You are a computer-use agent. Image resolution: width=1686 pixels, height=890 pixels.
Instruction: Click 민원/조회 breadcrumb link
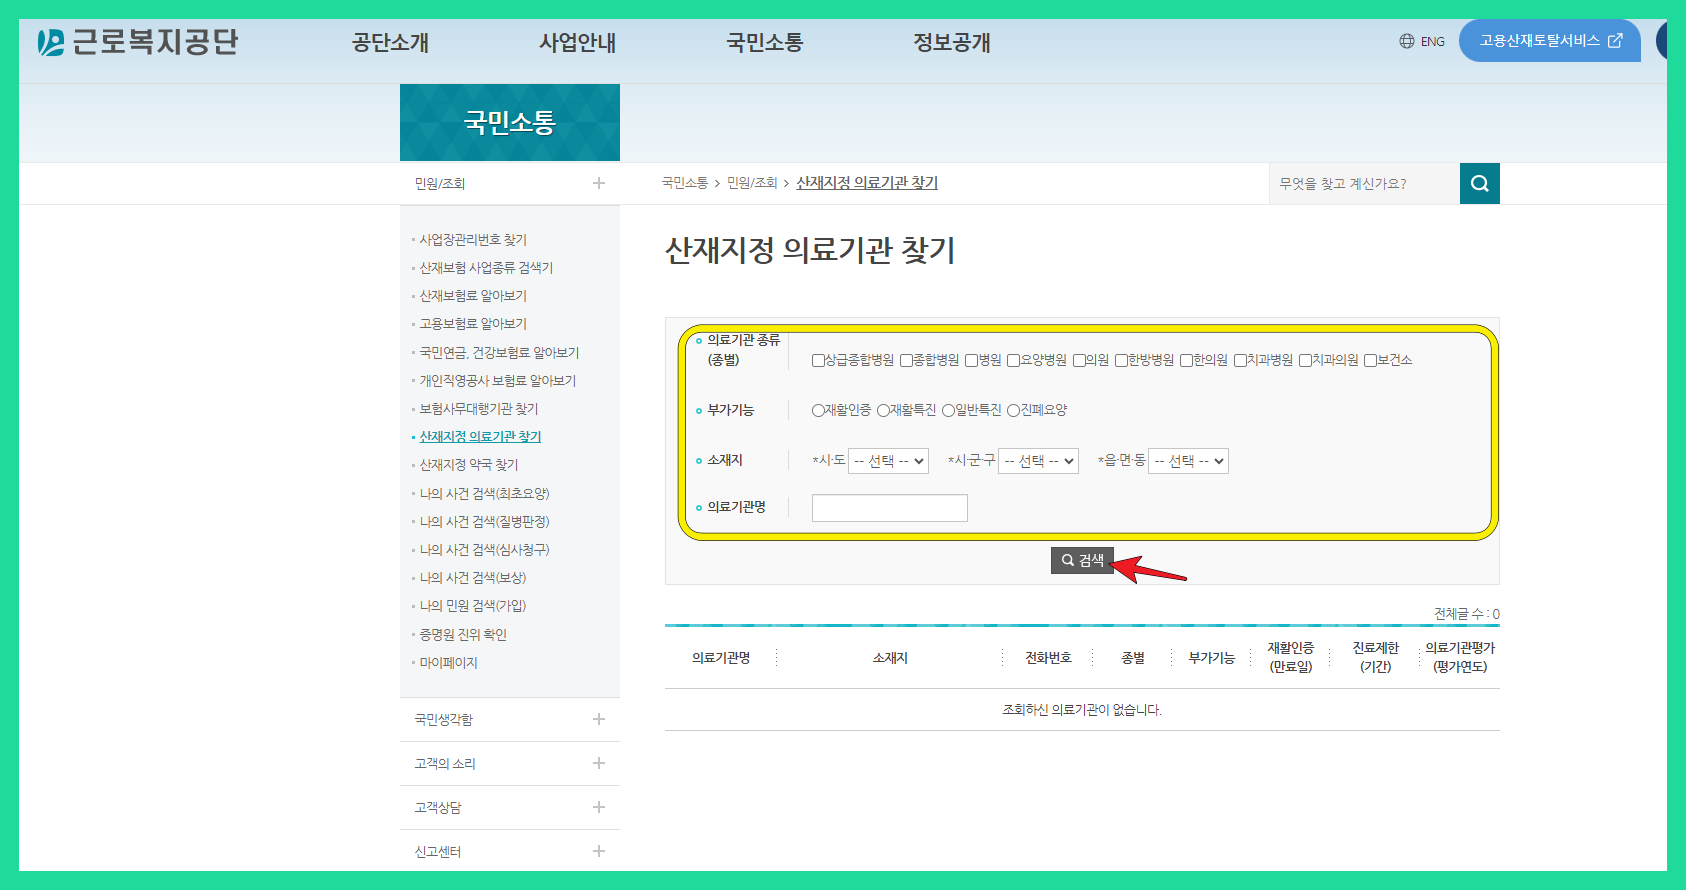752,183
